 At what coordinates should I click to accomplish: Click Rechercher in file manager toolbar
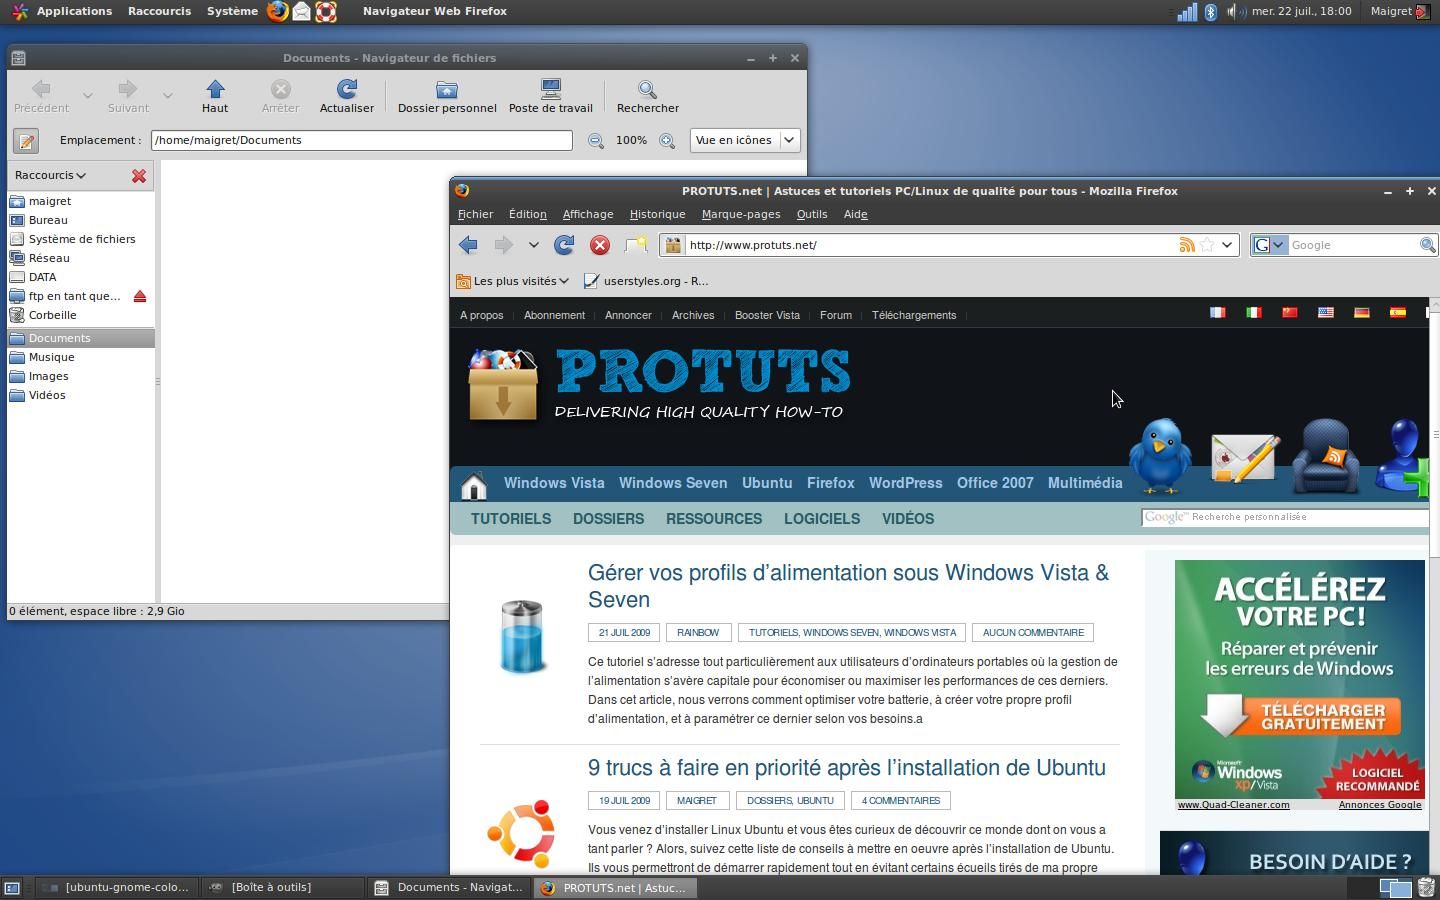coord(648,96)
